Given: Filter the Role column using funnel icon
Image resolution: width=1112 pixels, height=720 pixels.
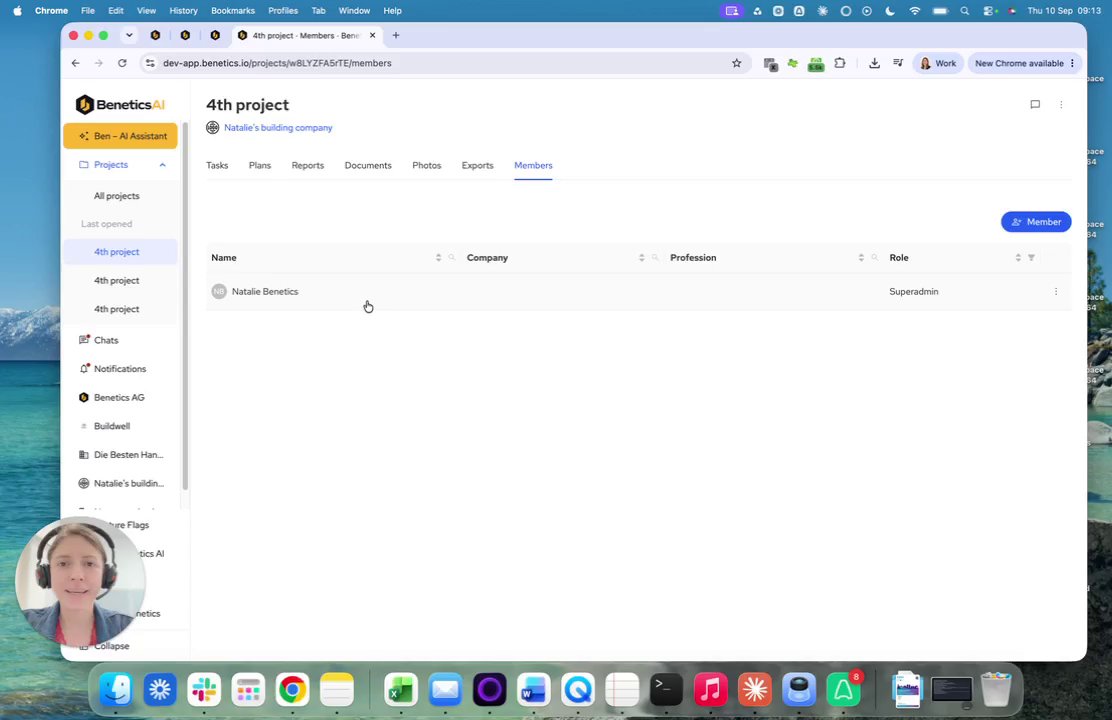Looking at the screenshot, I should pyautogui.click(x=1031, y=257).
